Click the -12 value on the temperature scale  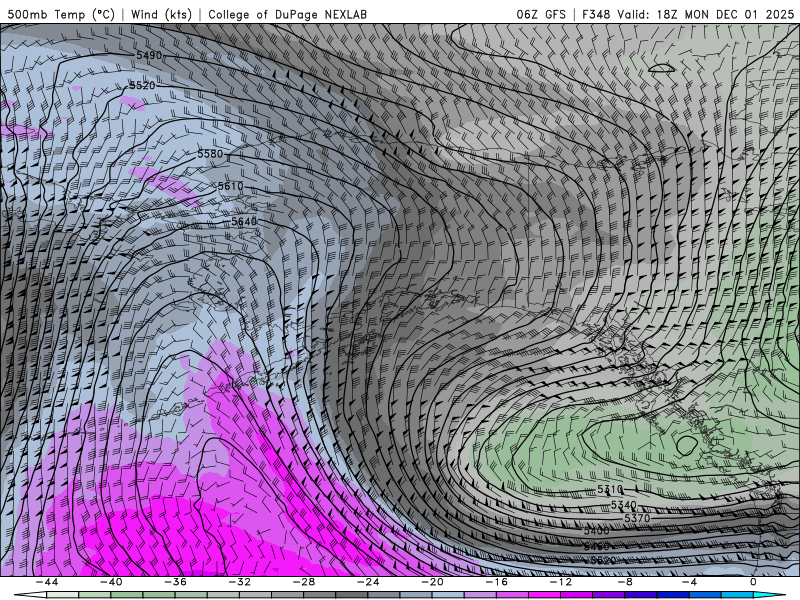click(561, 582)
